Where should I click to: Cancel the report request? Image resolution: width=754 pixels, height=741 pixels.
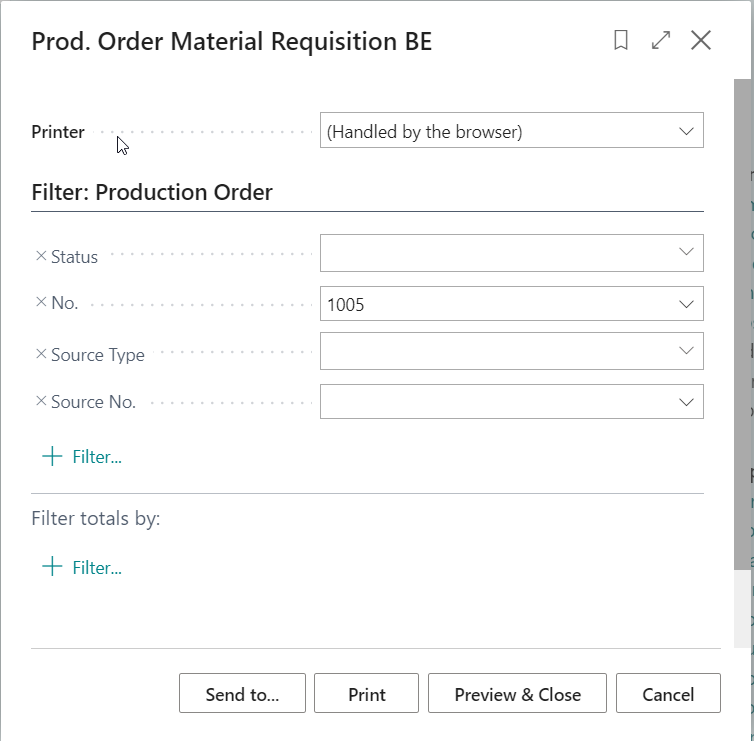pyautogui.click(x=668, y=694)
